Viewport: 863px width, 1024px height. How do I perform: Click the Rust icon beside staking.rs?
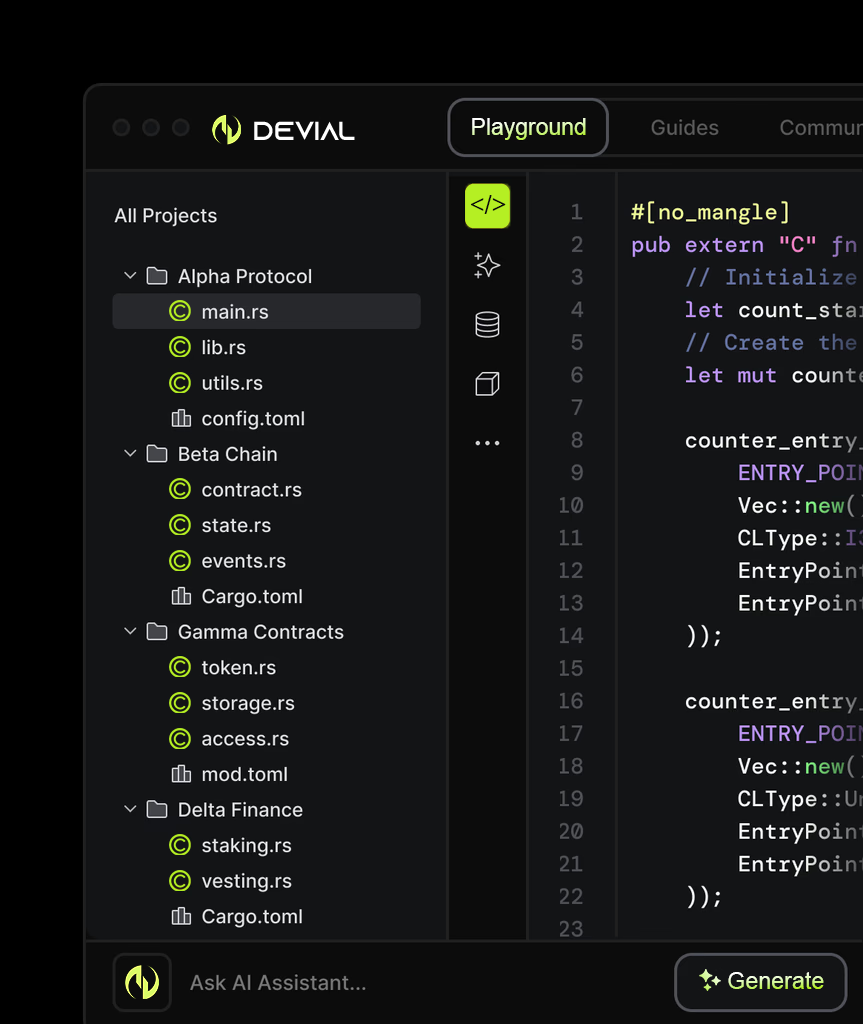tap(180, 845)
